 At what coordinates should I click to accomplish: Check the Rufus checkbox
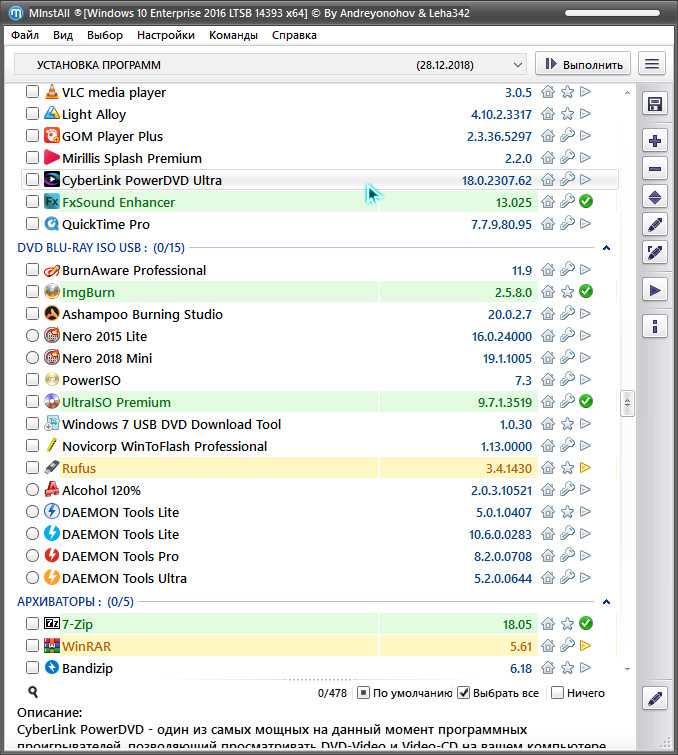pos(33,468)
